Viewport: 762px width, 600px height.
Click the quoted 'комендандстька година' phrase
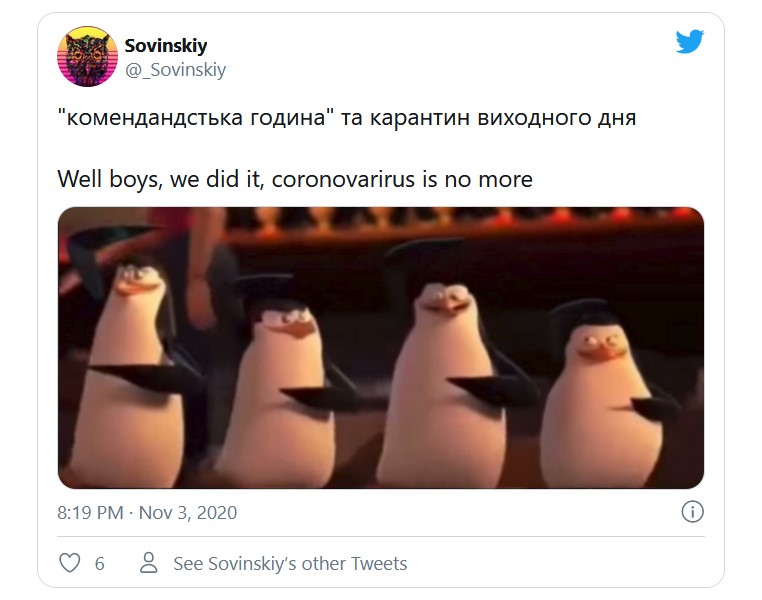[196, 118]
